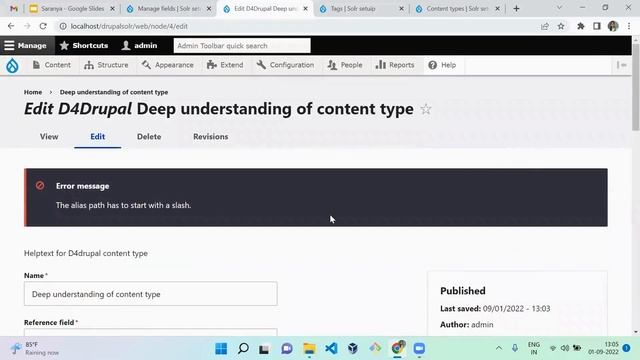The width and height of the screenshot is (640, 360).
Task: Focus the Admin Toolbar quick search field
Action: 242,46
